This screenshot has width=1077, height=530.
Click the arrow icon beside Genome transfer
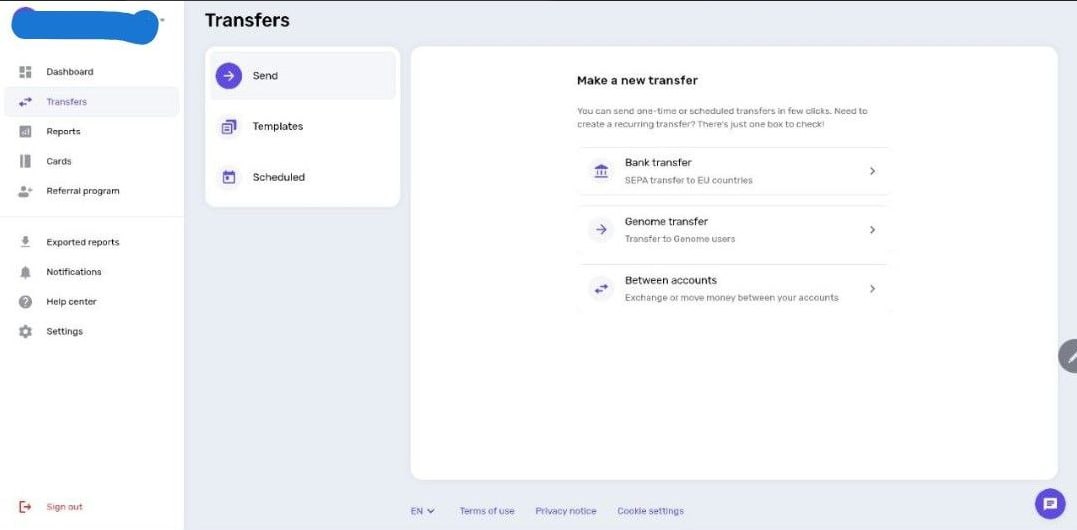[x=601, y=230]
